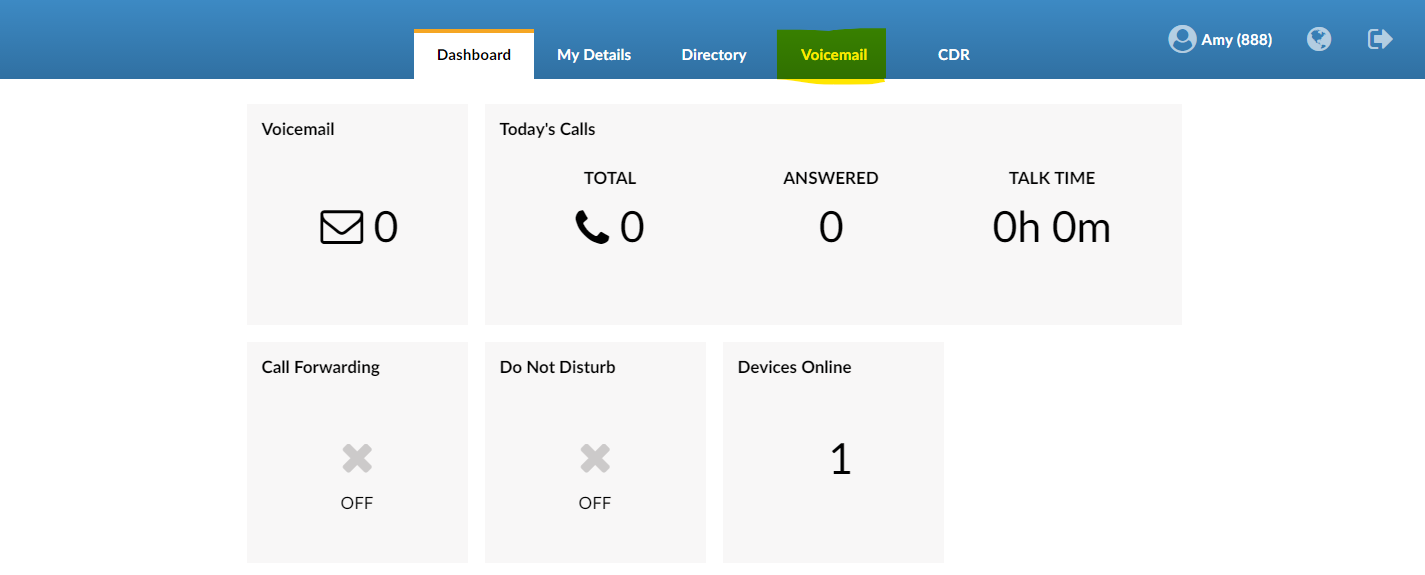Click the Call Forwarding X icon
This screenshot has width=1425, height=575.
(357, 459)
